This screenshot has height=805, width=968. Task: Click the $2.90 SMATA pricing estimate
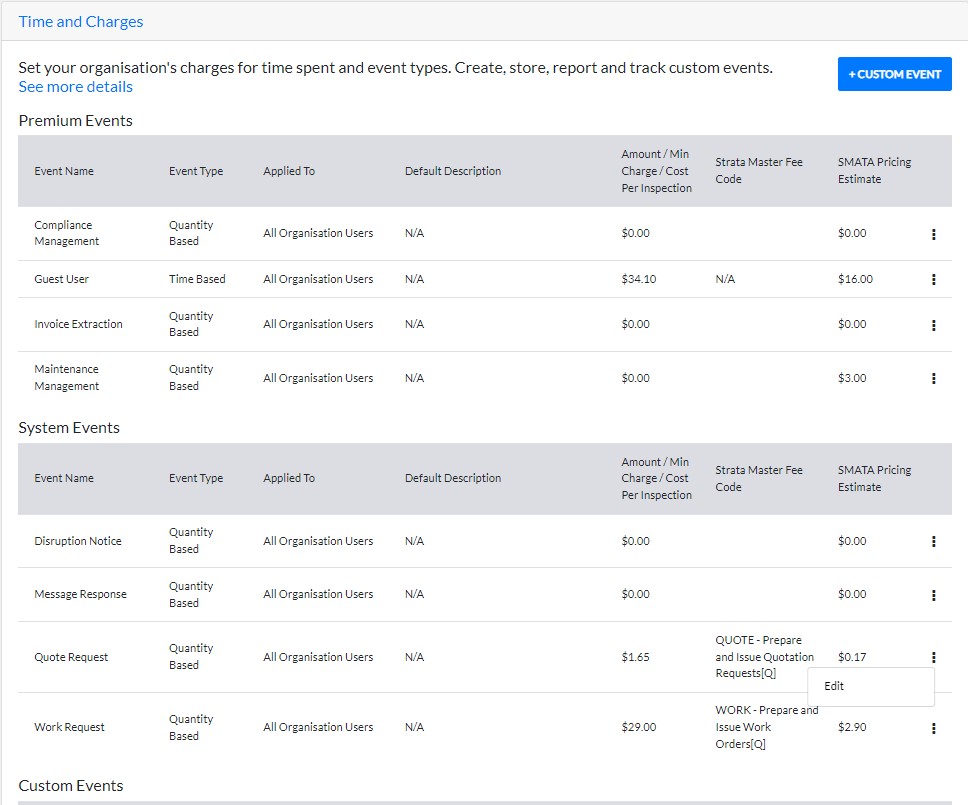click(x=852, y=727)
